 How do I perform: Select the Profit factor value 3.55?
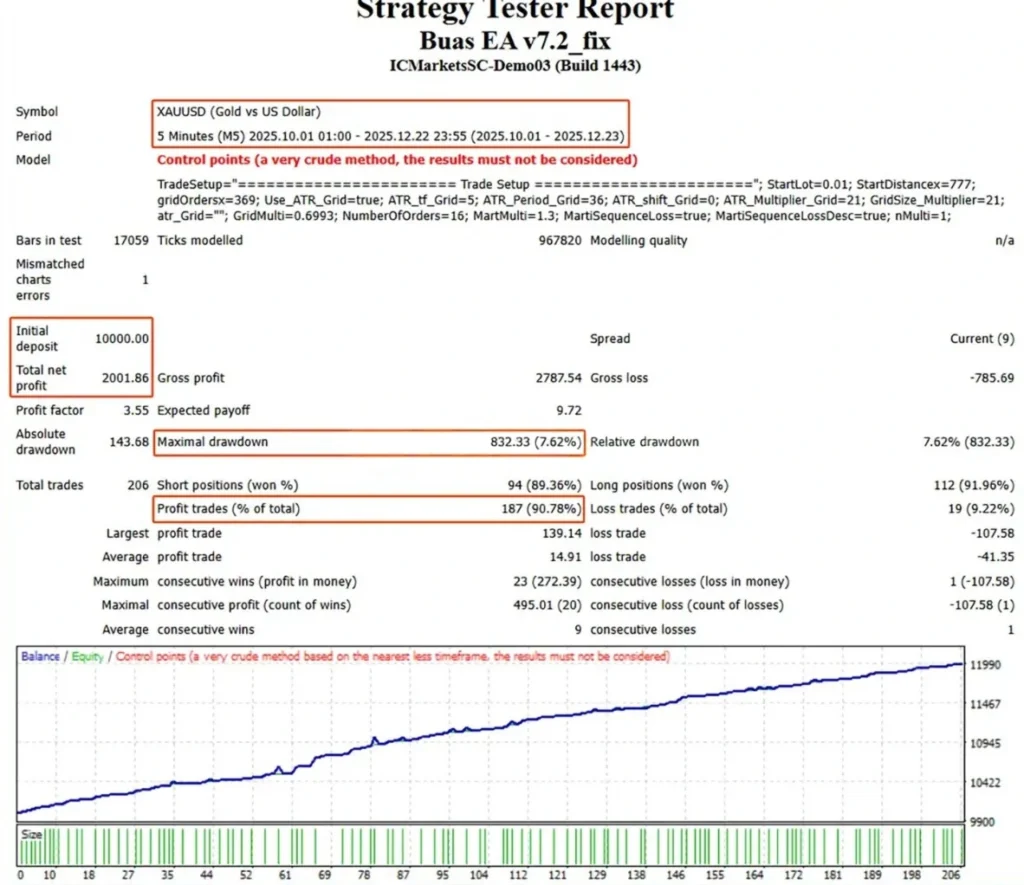pyautogui.click(x=133, y=410)
